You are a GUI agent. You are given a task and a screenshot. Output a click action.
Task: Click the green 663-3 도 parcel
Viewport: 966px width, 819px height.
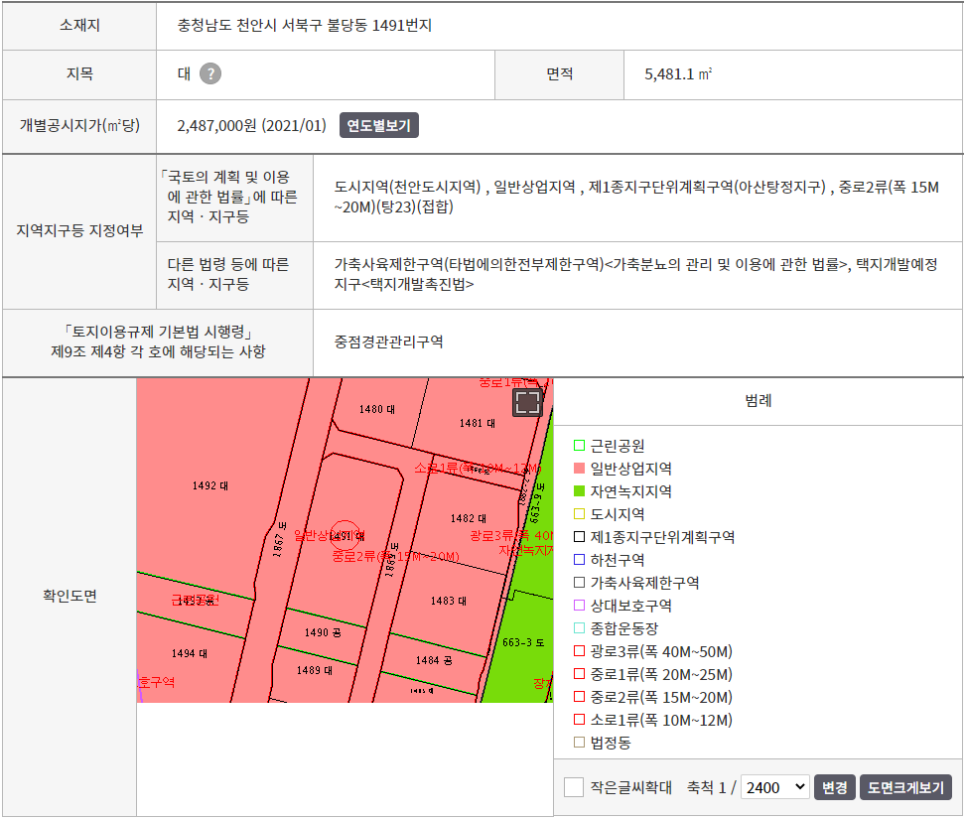tap(523, 642)
